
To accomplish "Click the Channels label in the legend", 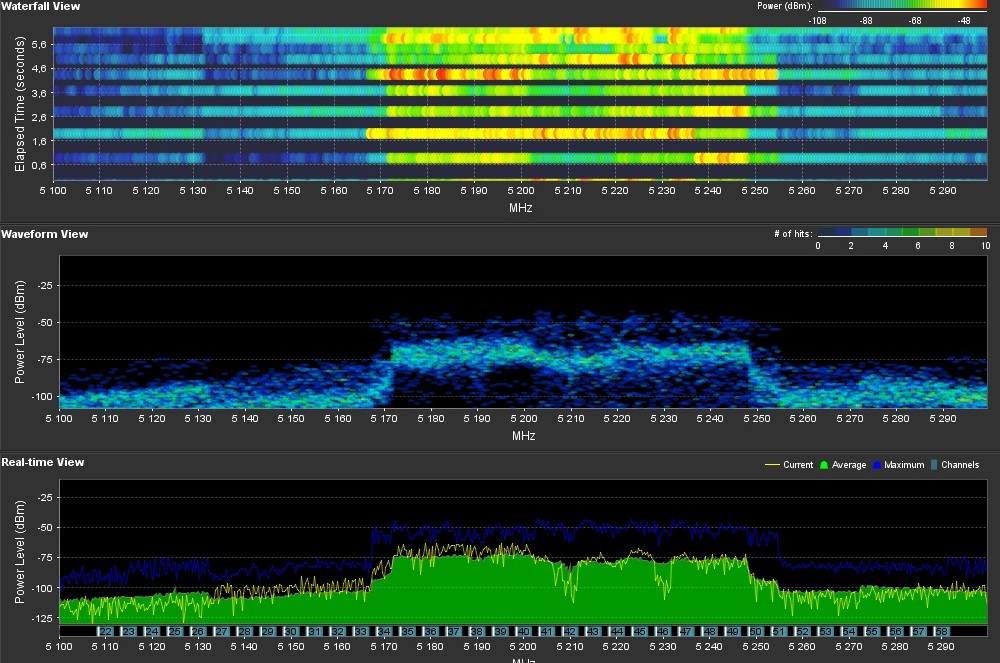I will click(x=960, y=464).
